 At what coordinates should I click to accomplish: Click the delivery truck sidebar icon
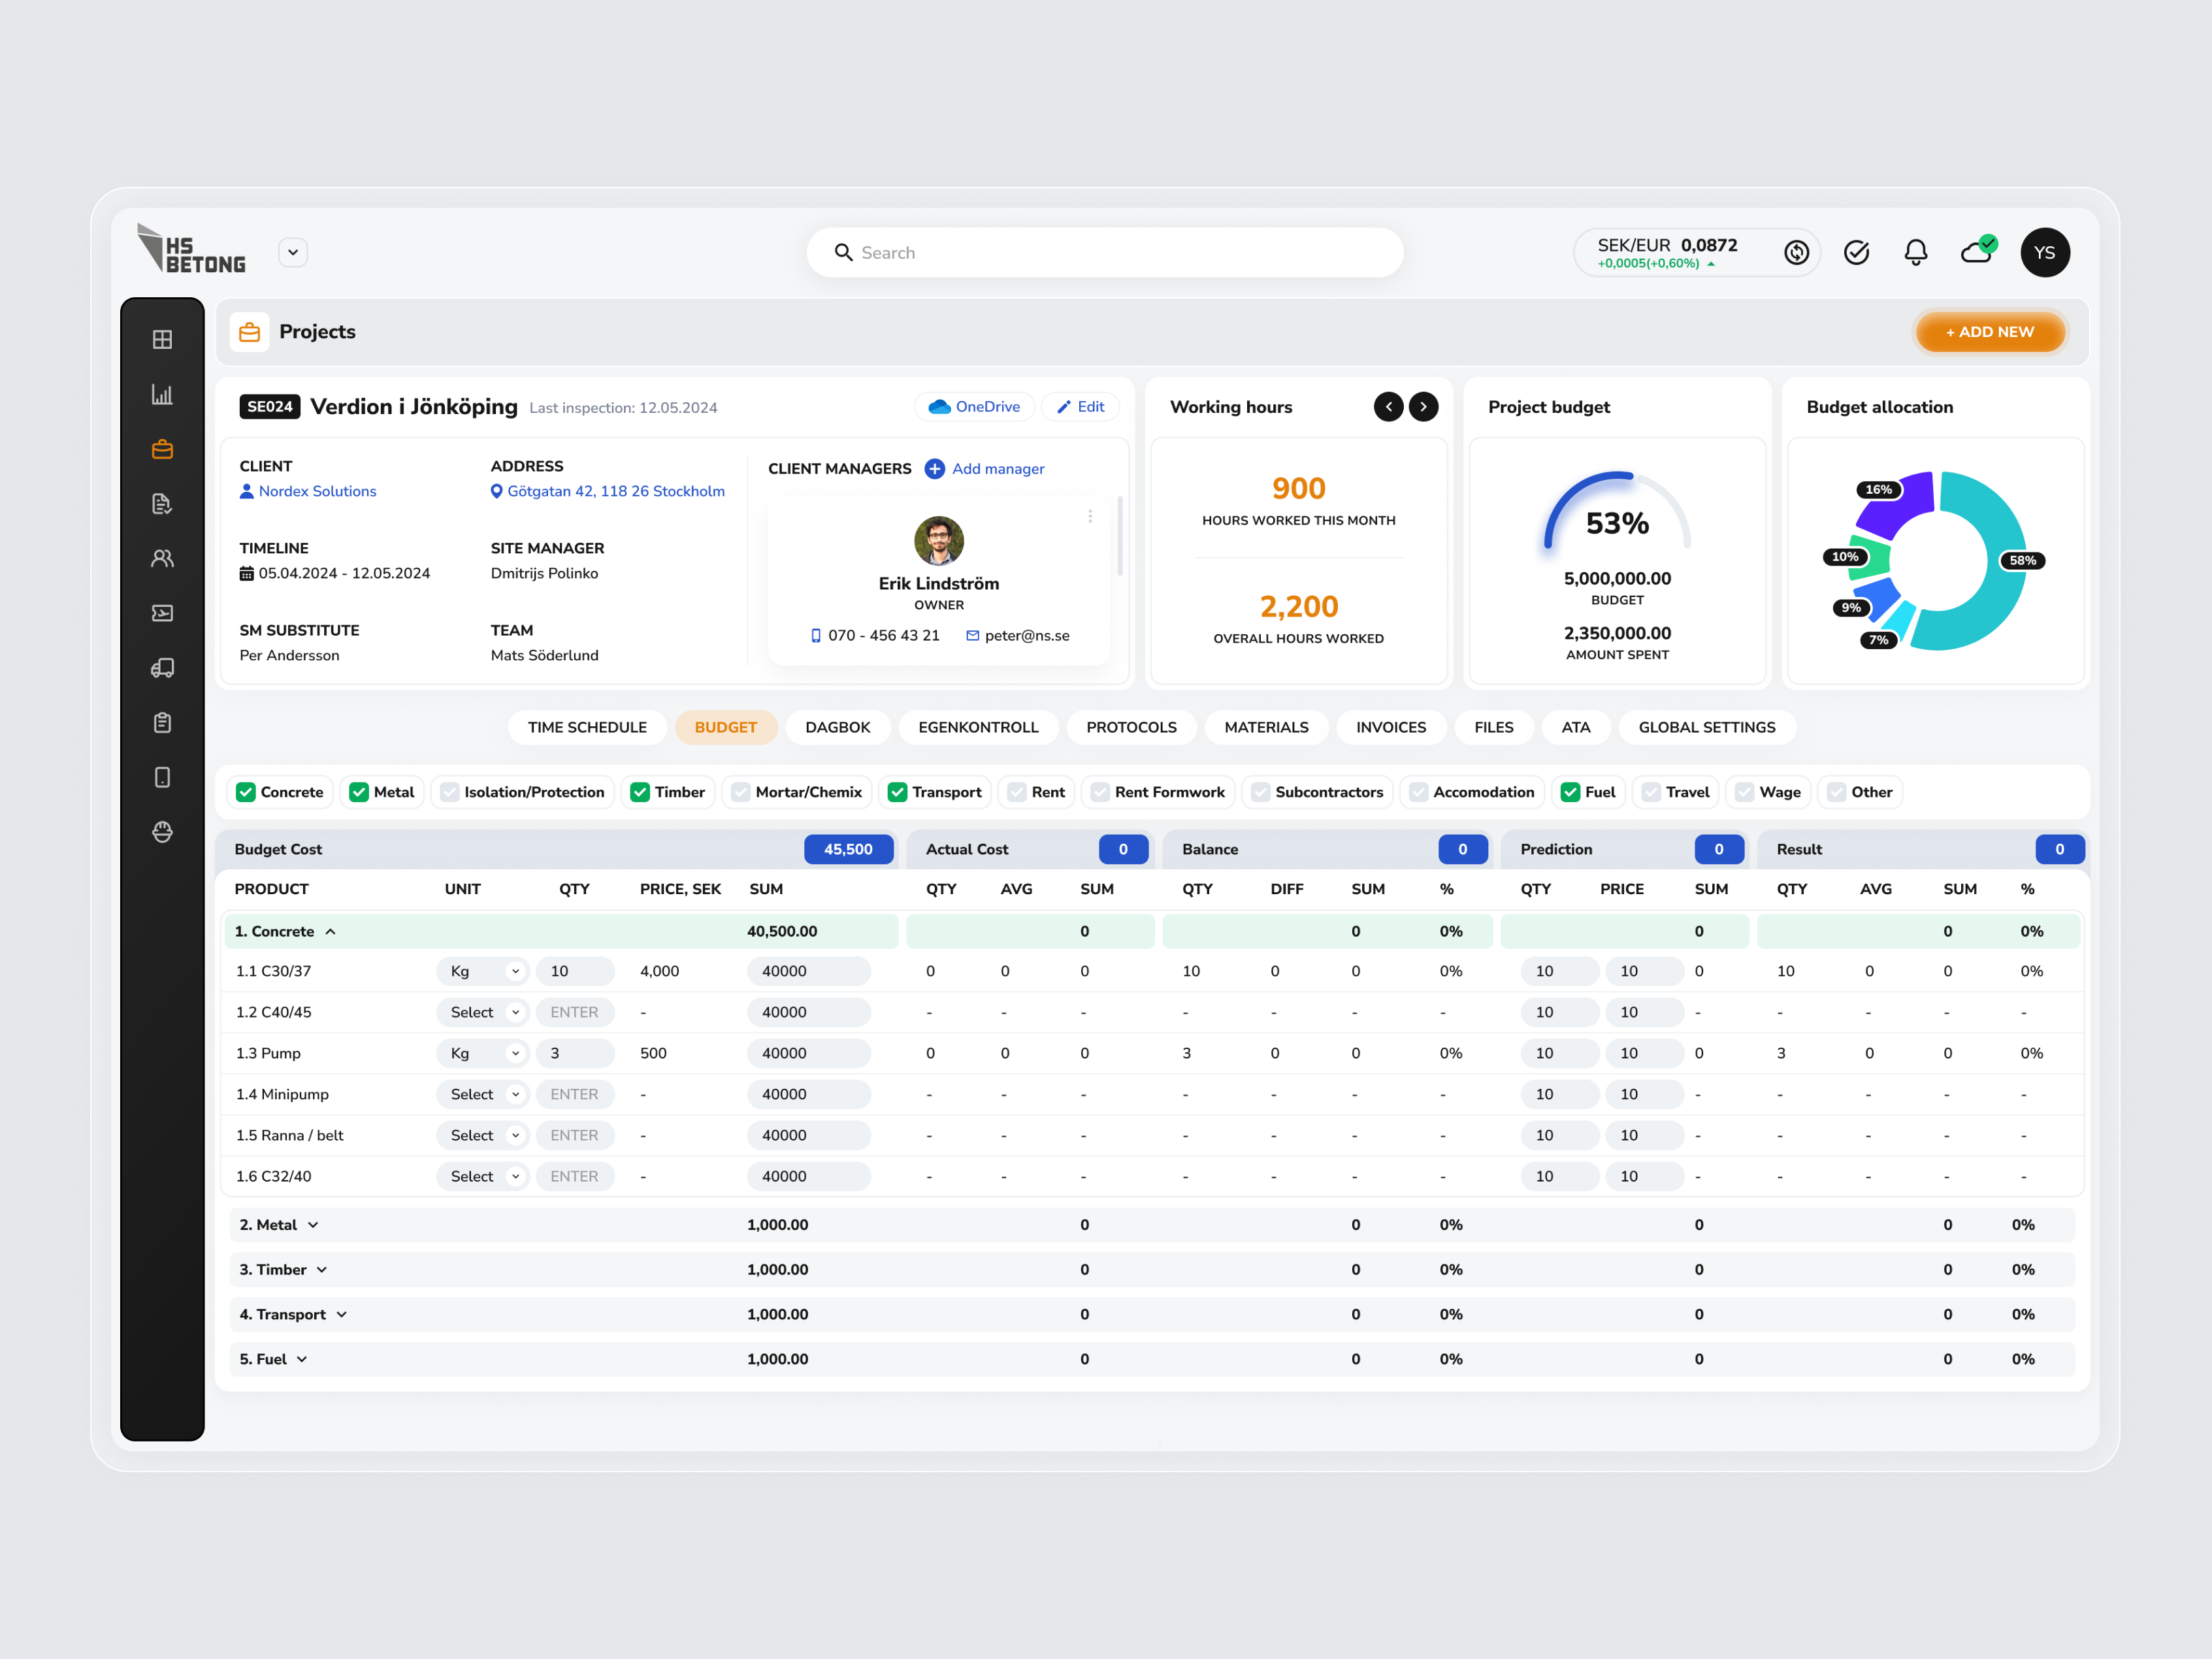162,668
